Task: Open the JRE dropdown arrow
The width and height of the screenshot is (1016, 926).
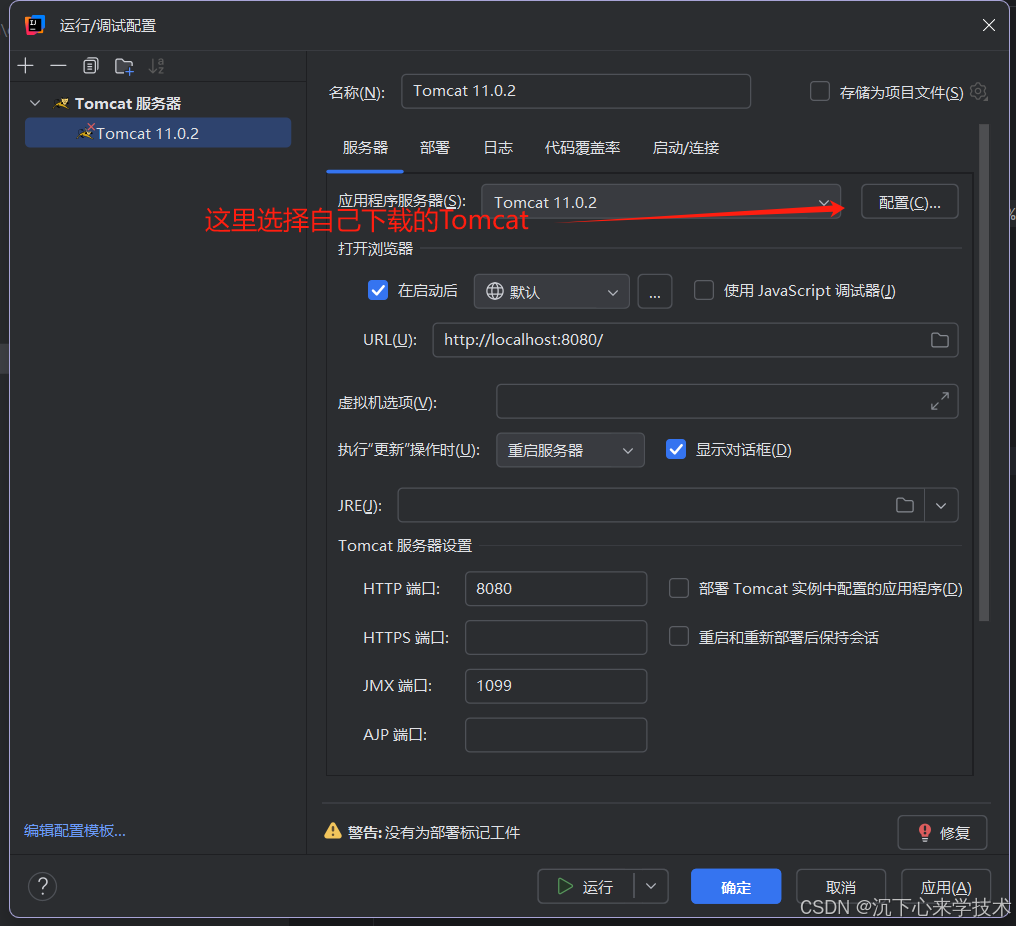Action: tap(941, 505)
